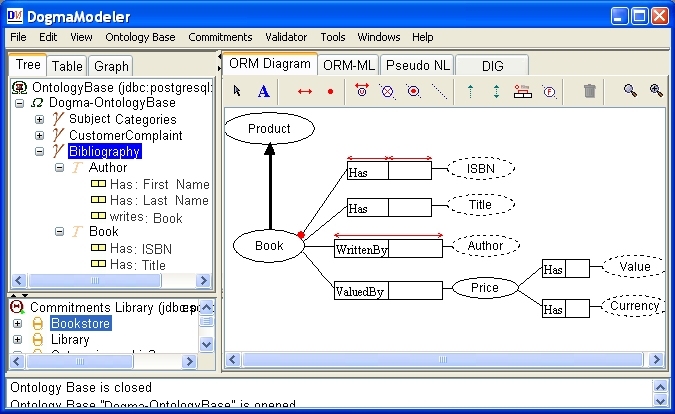Switch to the DIG tab
Screen dimensions: 675x414
coord(492,66)
